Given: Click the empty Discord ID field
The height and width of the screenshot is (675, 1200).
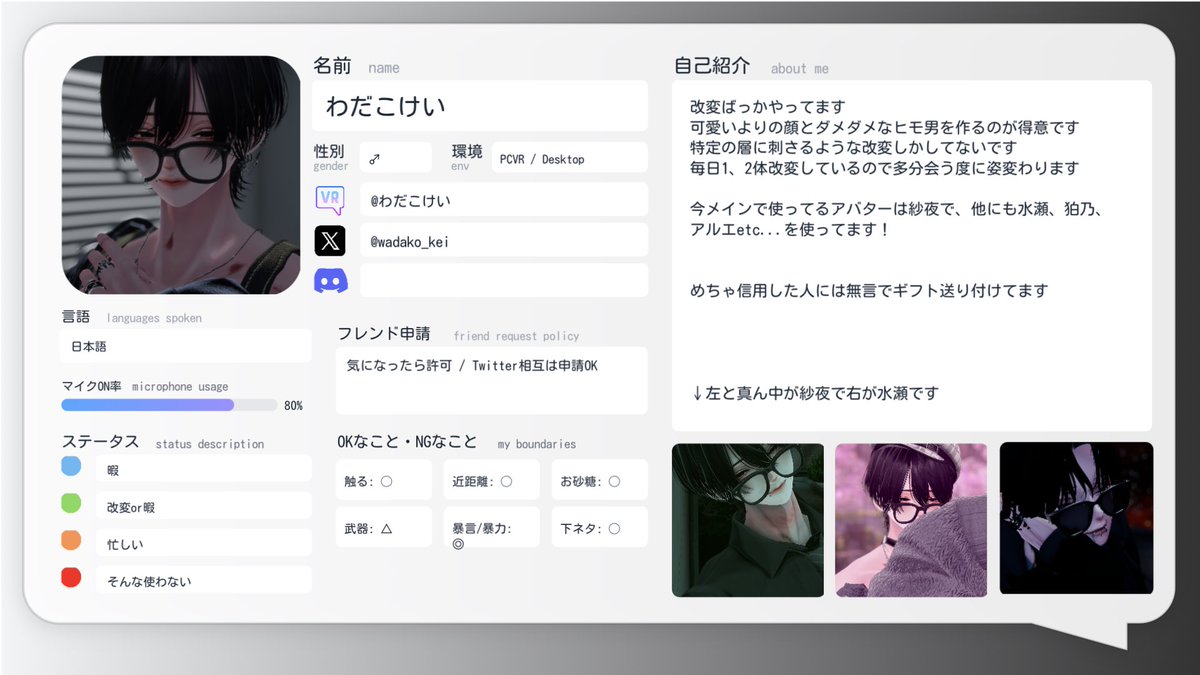Looking at the screenshot, I should click(504, 280).
